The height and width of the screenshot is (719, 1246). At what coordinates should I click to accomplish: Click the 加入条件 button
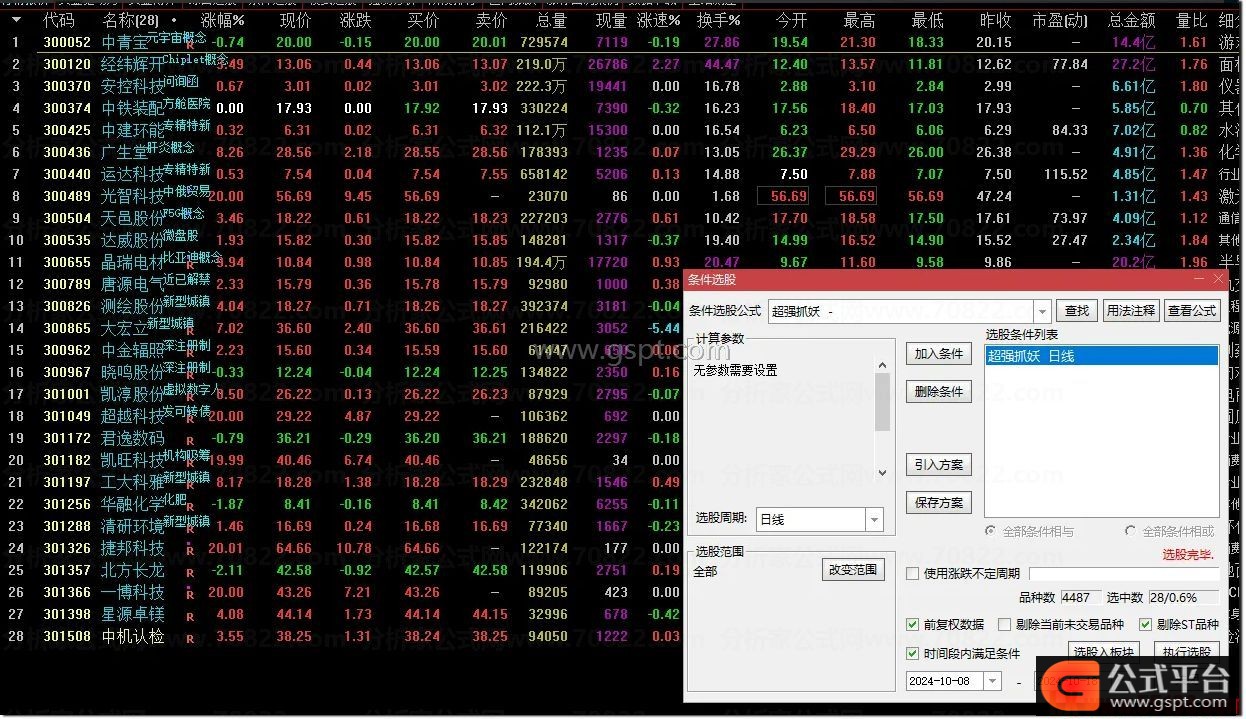click(939, 354)
